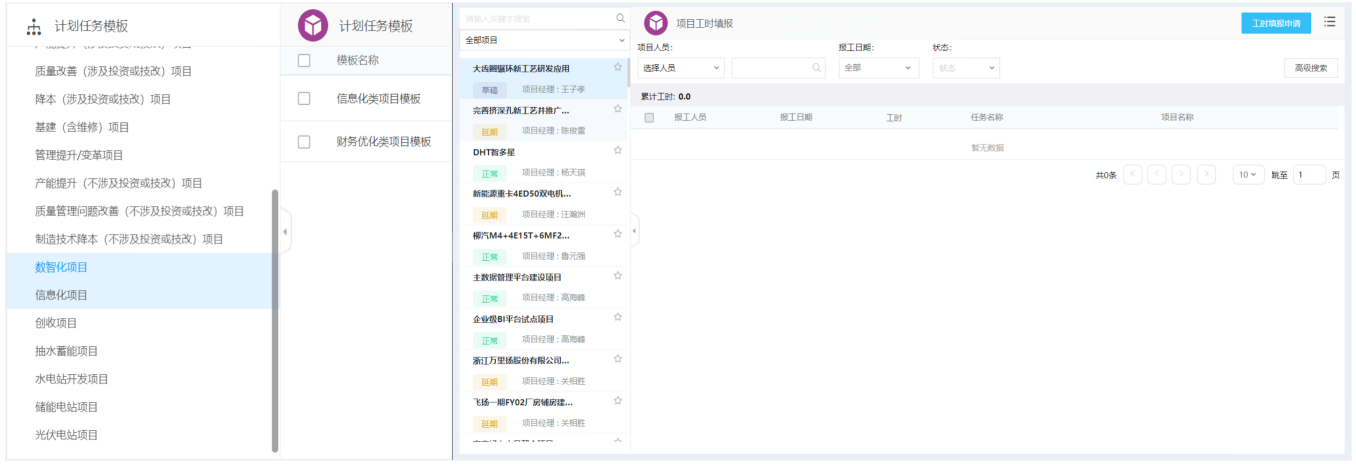Image resolution: width=1356 pixels, height=464 pixels.
Task: Open the 全部项目 dropdown
Action: point(543,40)
